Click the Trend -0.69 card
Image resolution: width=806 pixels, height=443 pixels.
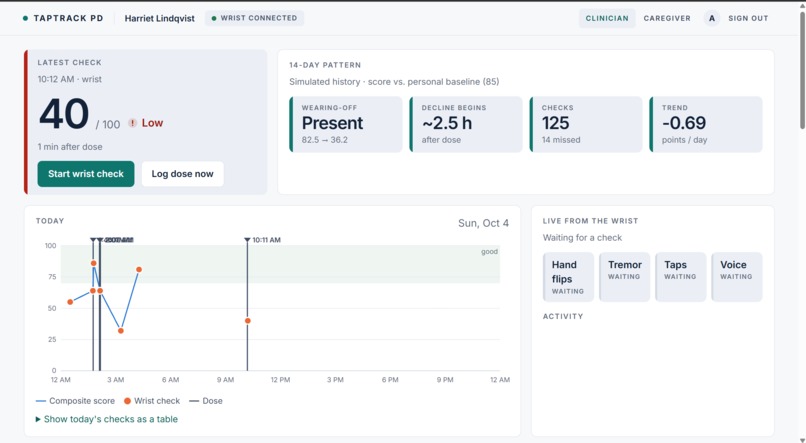point(706,124)
